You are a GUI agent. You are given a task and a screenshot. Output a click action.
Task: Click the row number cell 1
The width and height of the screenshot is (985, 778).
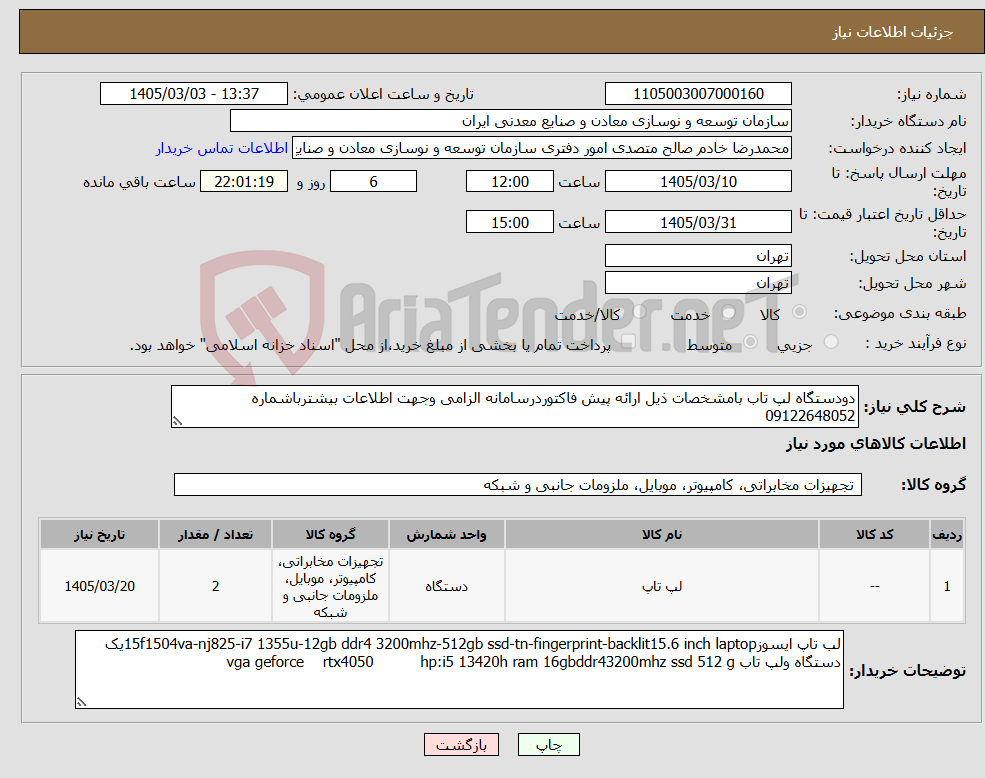(947, 586)
